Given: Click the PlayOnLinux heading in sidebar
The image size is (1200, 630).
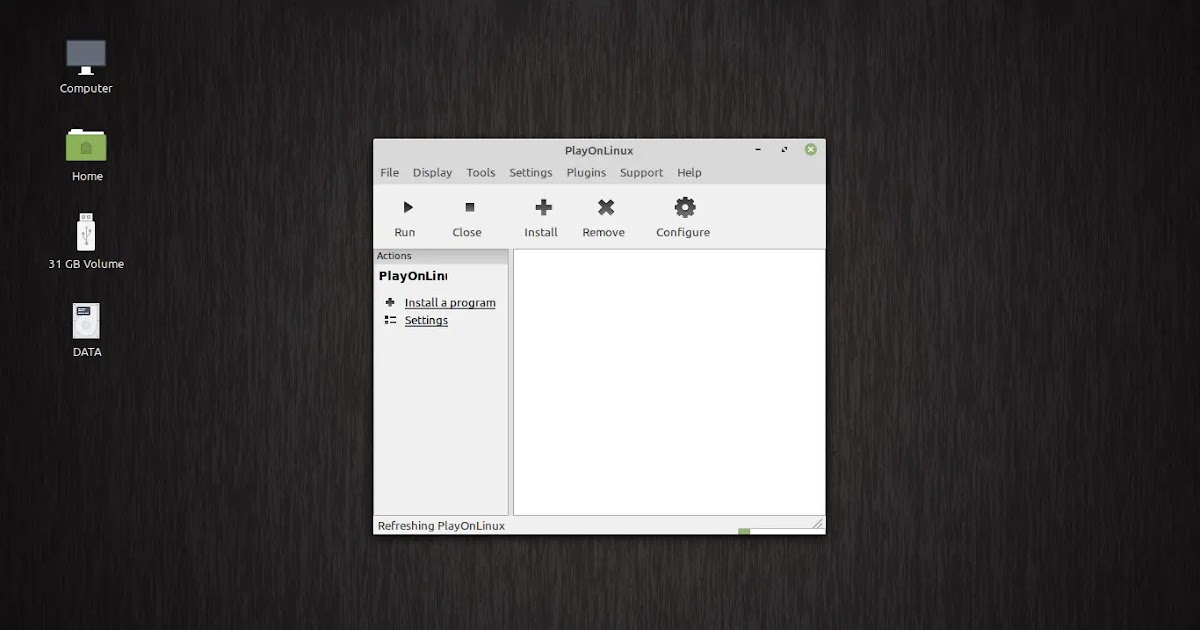Looking at the screenshot, I should (412, 276).
